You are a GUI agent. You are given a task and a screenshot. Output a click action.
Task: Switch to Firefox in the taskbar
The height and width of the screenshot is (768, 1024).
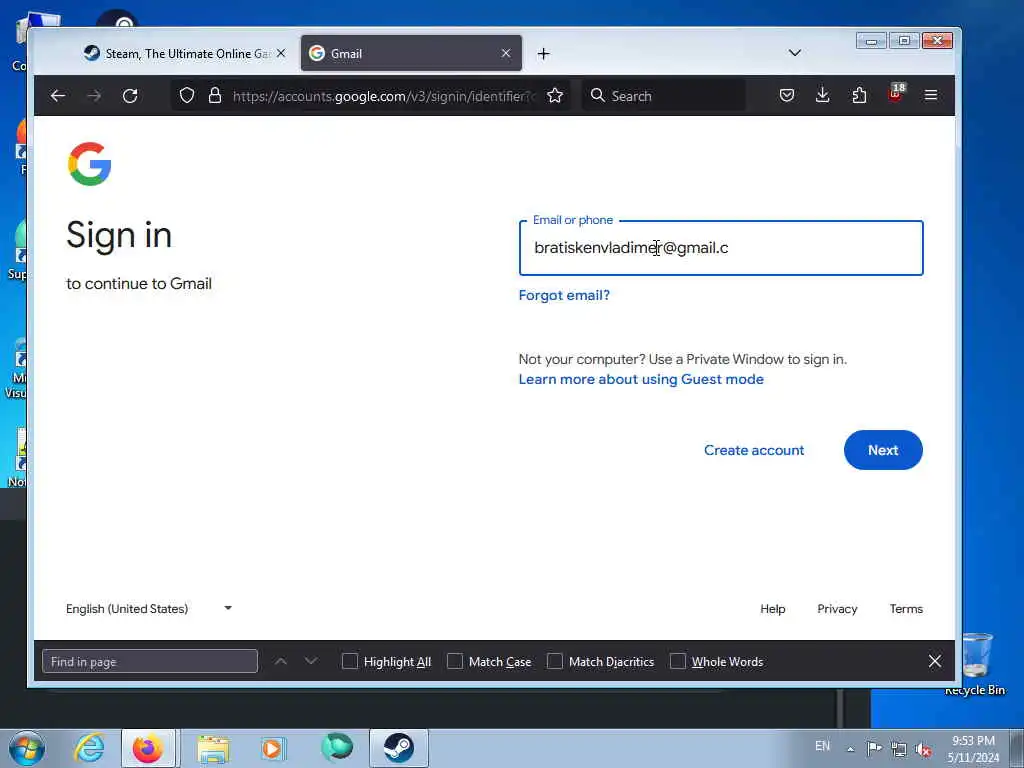point(148,748)
